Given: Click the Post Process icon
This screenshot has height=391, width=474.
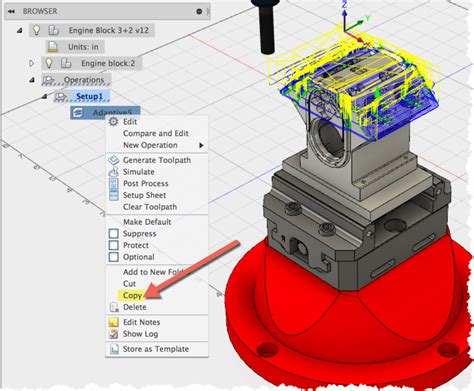Looking at the screenshot, I should (x=114, y=183).
